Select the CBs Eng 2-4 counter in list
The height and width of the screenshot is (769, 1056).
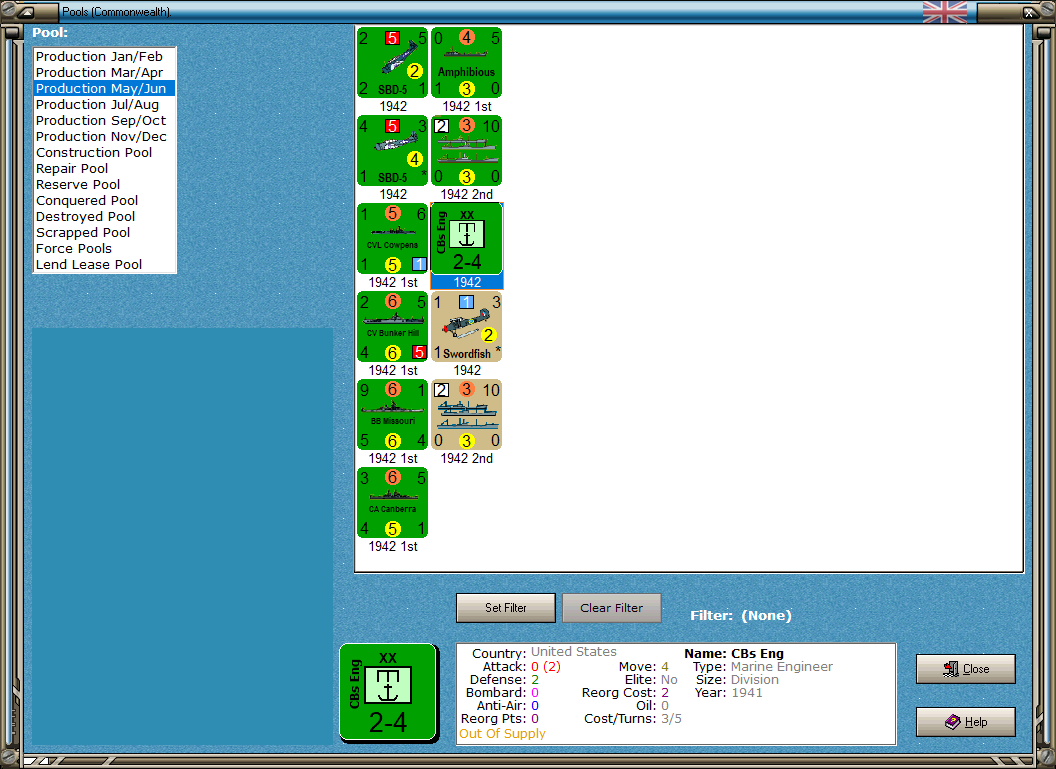466,239
